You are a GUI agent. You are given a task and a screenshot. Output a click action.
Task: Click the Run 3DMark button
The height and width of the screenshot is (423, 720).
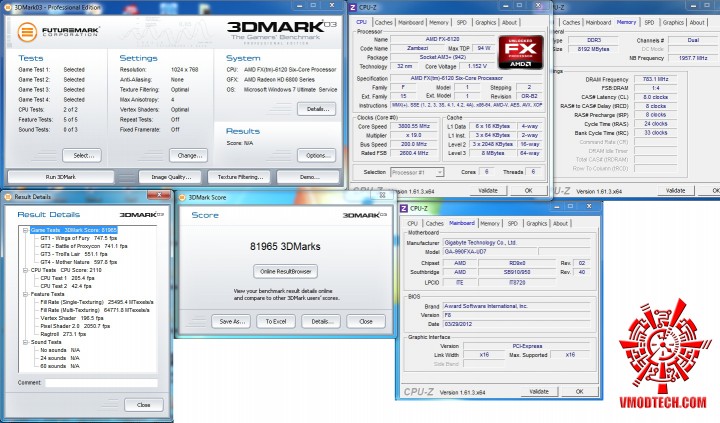[x=61, y=177]
